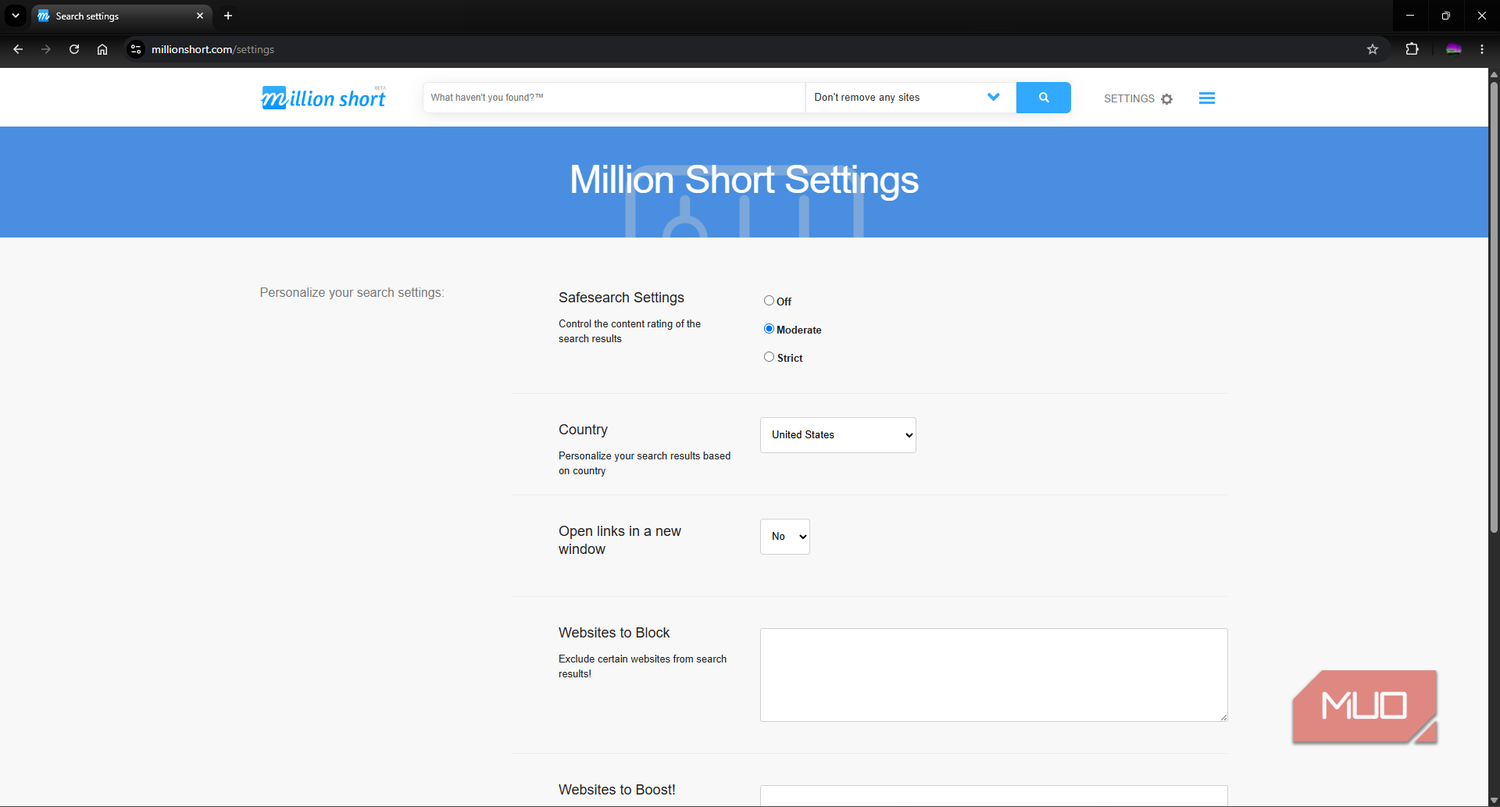Click the 'Million Short Settings' banner title
The width and height of the screenshot is (1500, 807).
744,180
